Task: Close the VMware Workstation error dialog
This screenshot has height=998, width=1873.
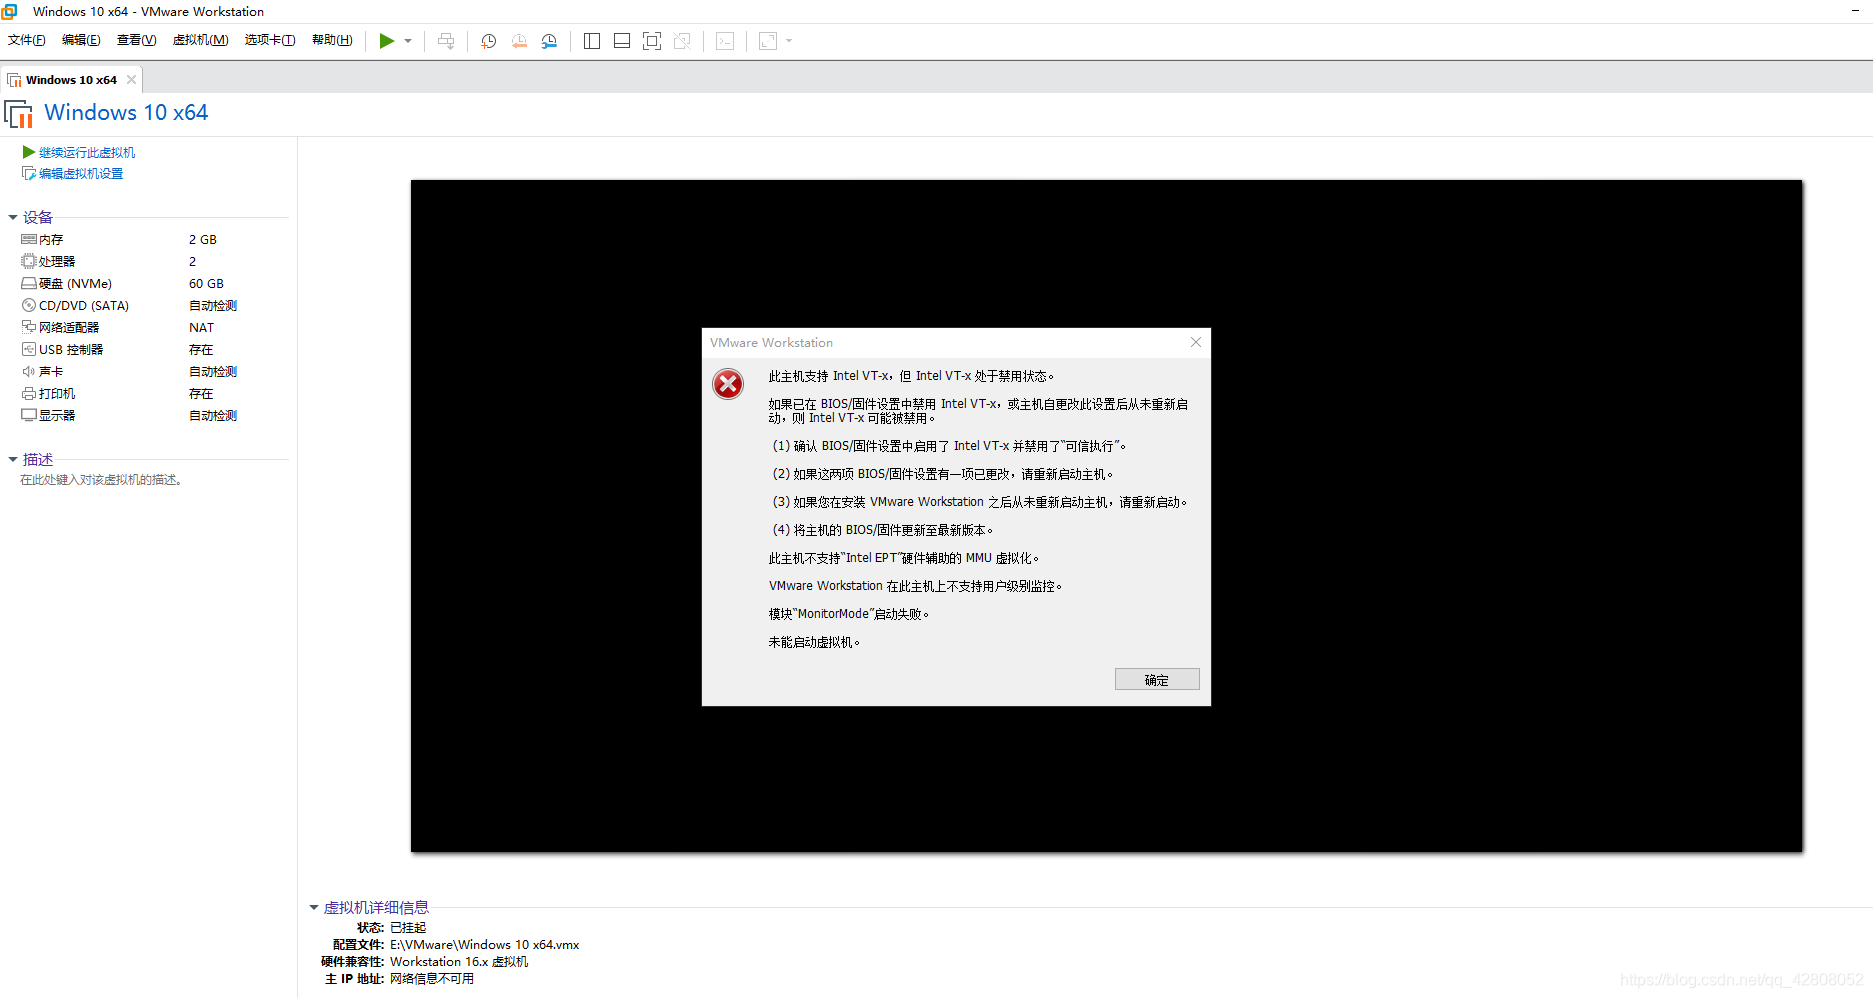Action: (1196, 342)
